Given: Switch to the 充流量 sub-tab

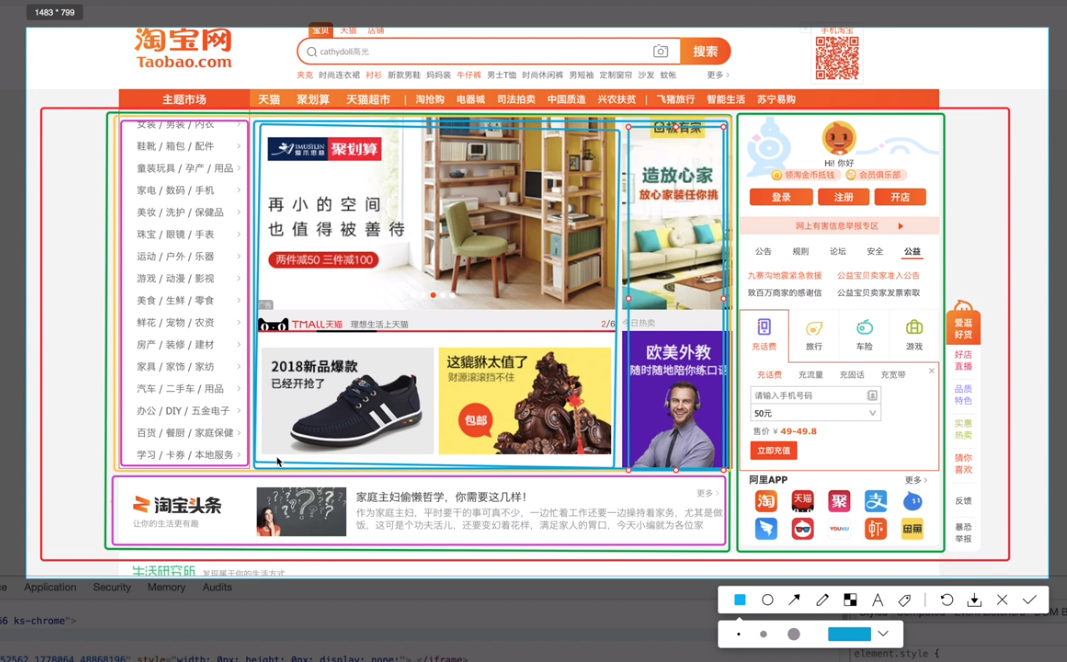Looking at the screenshot, I should click(x=810, y=374).
